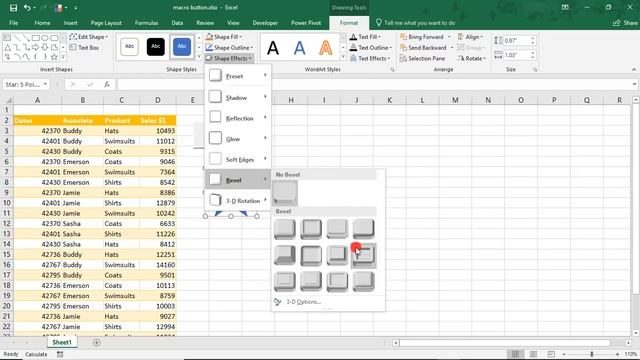Switch to the Insert tab
640x360 pixels.
tap(70, 23)
